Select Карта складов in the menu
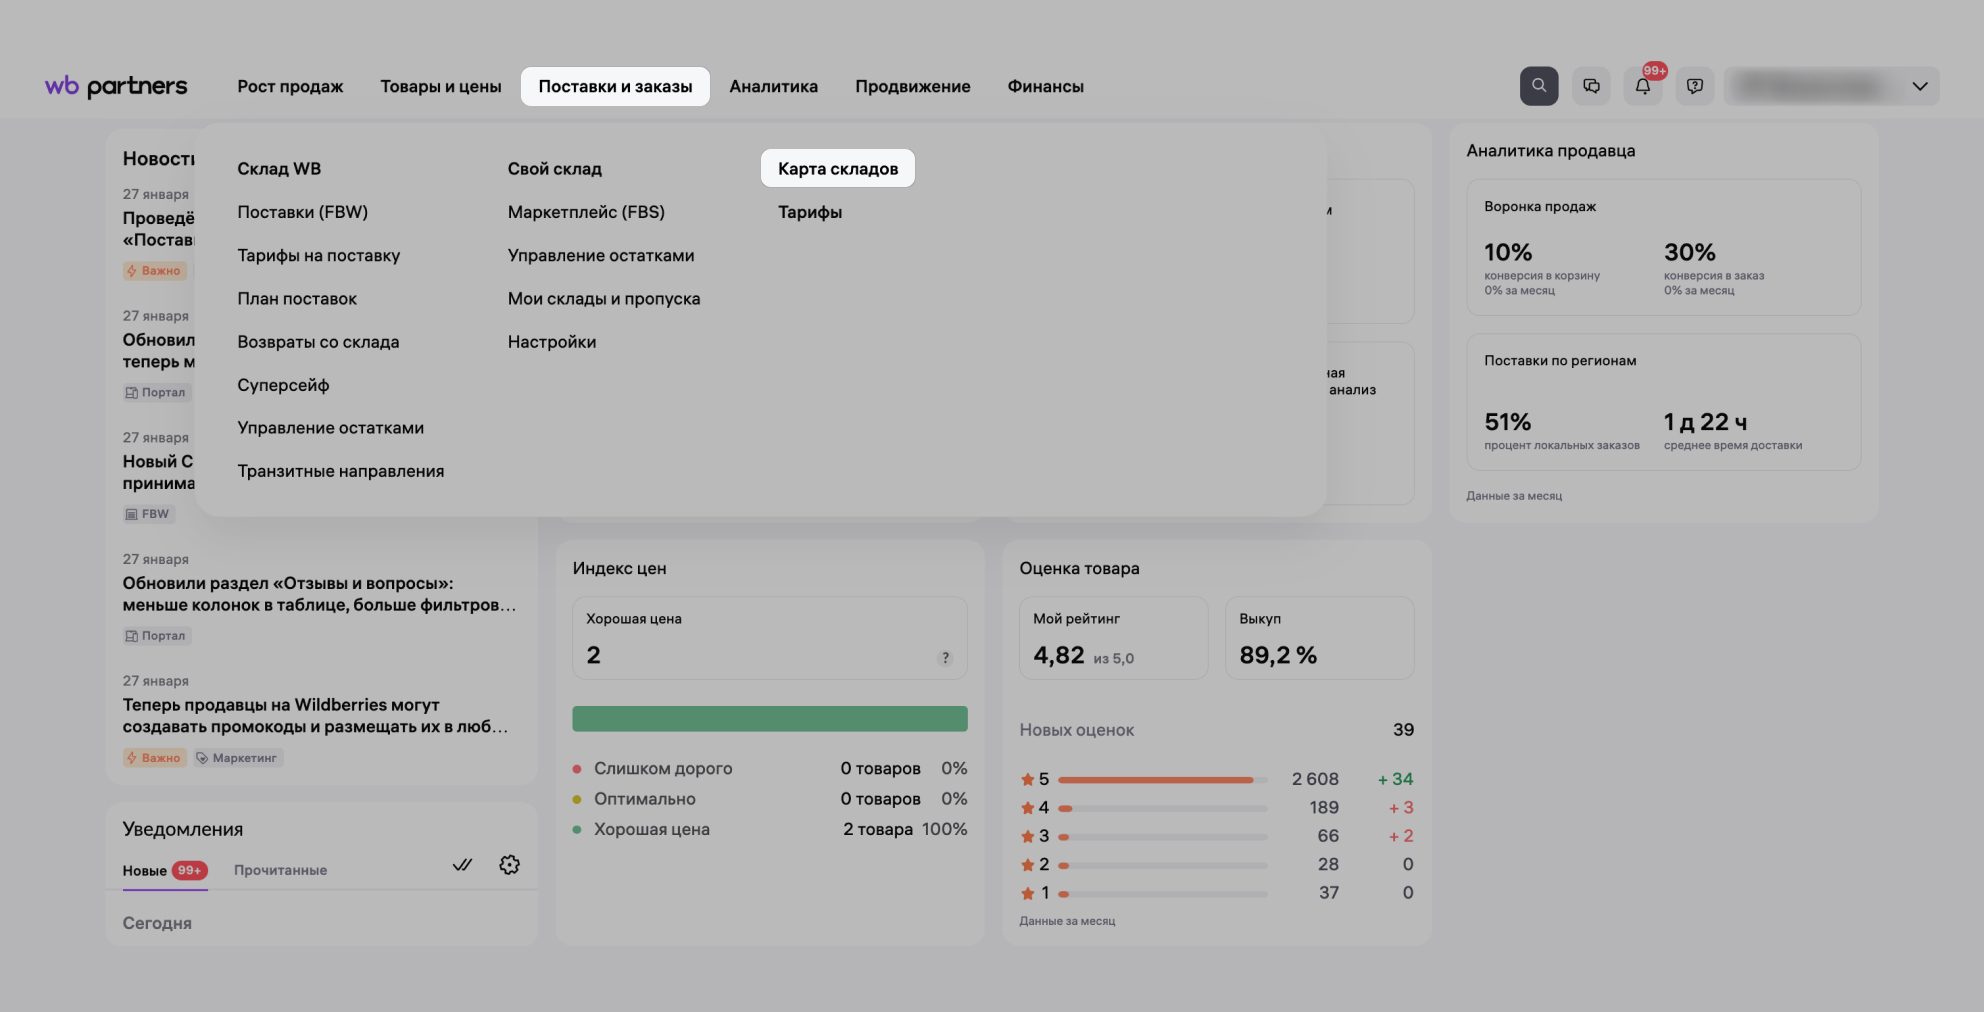 pos(838,169)
